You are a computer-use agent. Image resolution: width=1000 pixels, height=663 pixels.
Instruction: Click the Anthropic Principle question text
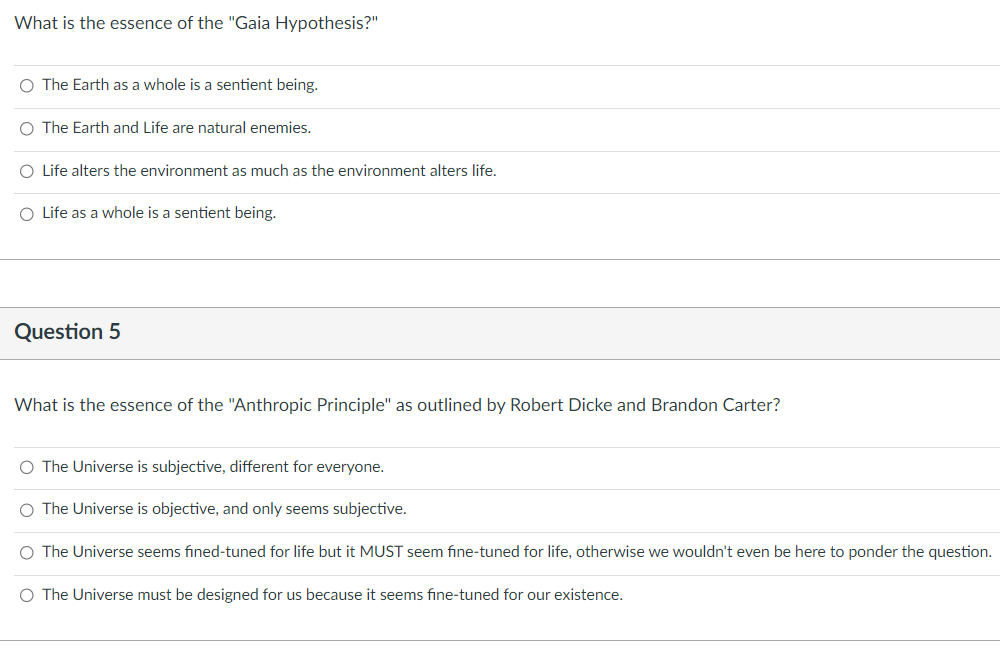tap(397, 405)
